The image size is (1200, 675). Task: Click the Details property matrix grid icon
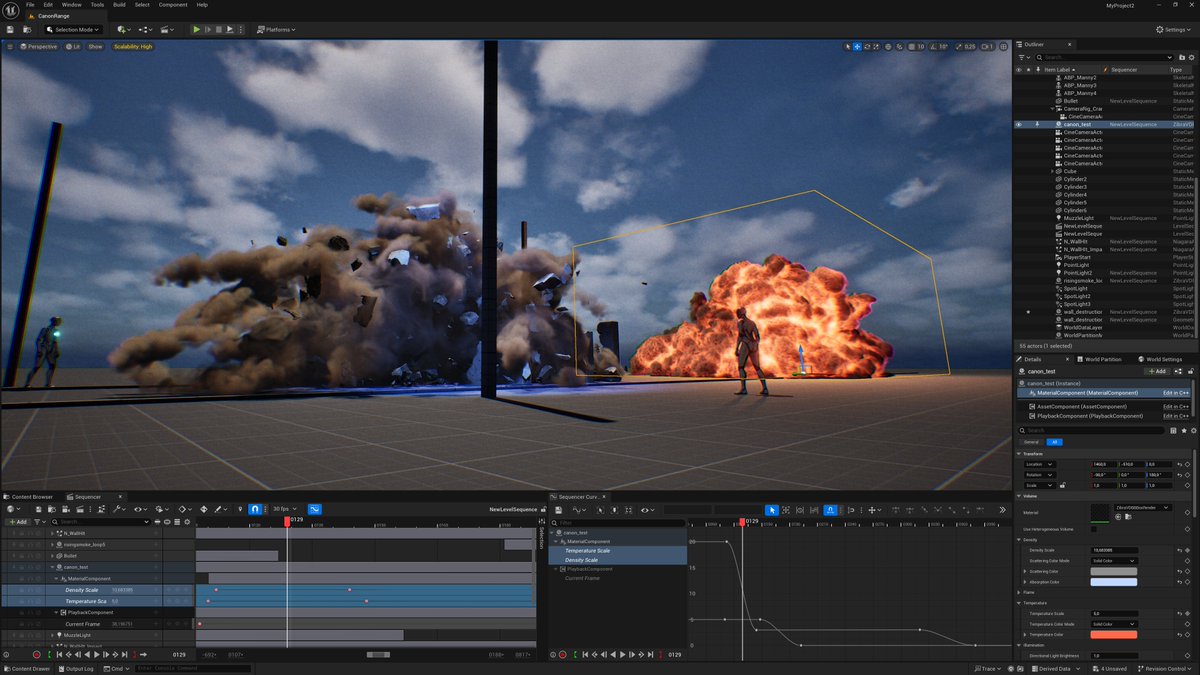pos(1172,430)
